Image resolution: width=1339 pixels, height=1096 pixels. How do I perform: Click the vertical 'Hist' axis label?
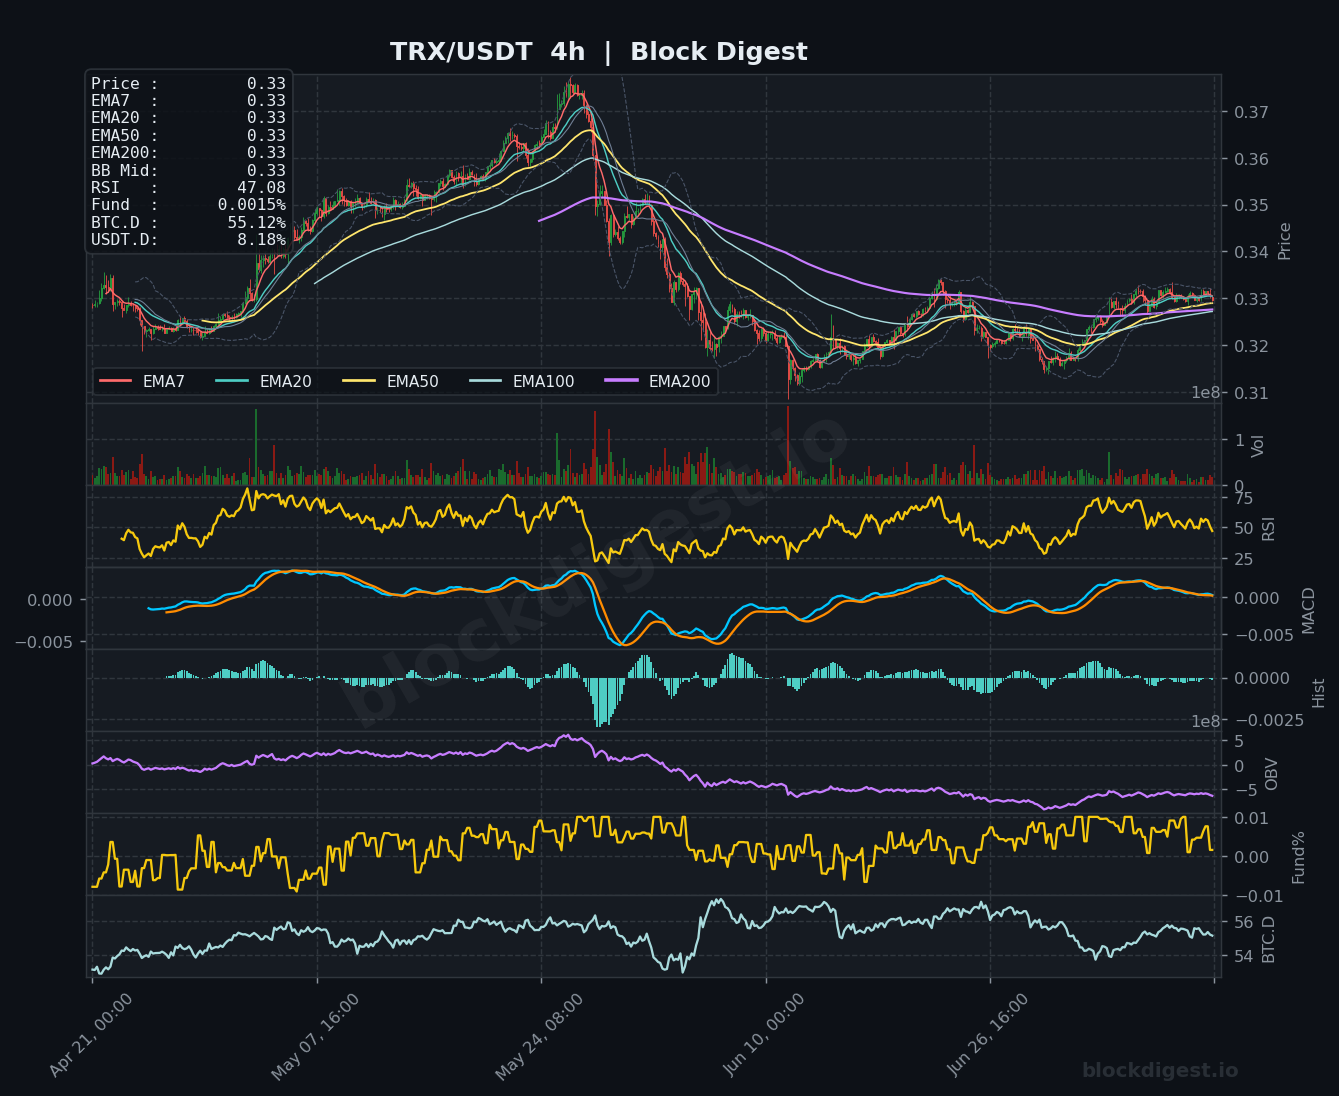pyautogui.click(x=1319, y=693)
